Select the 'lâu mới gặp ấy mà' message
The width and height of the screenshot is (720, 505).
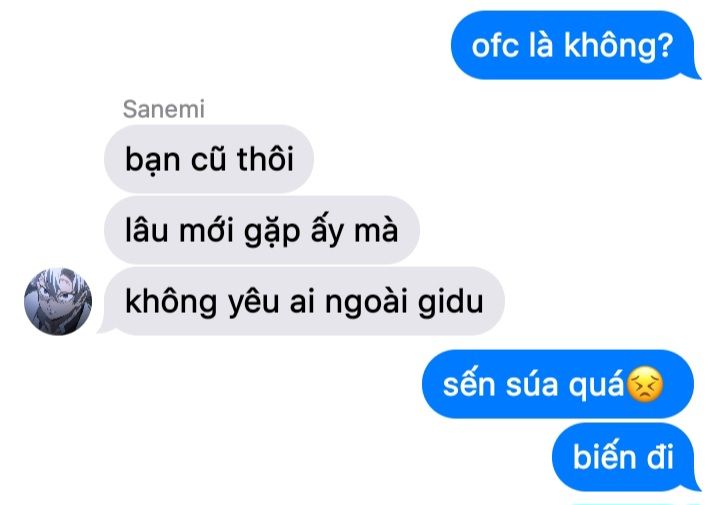click(262, 230)
